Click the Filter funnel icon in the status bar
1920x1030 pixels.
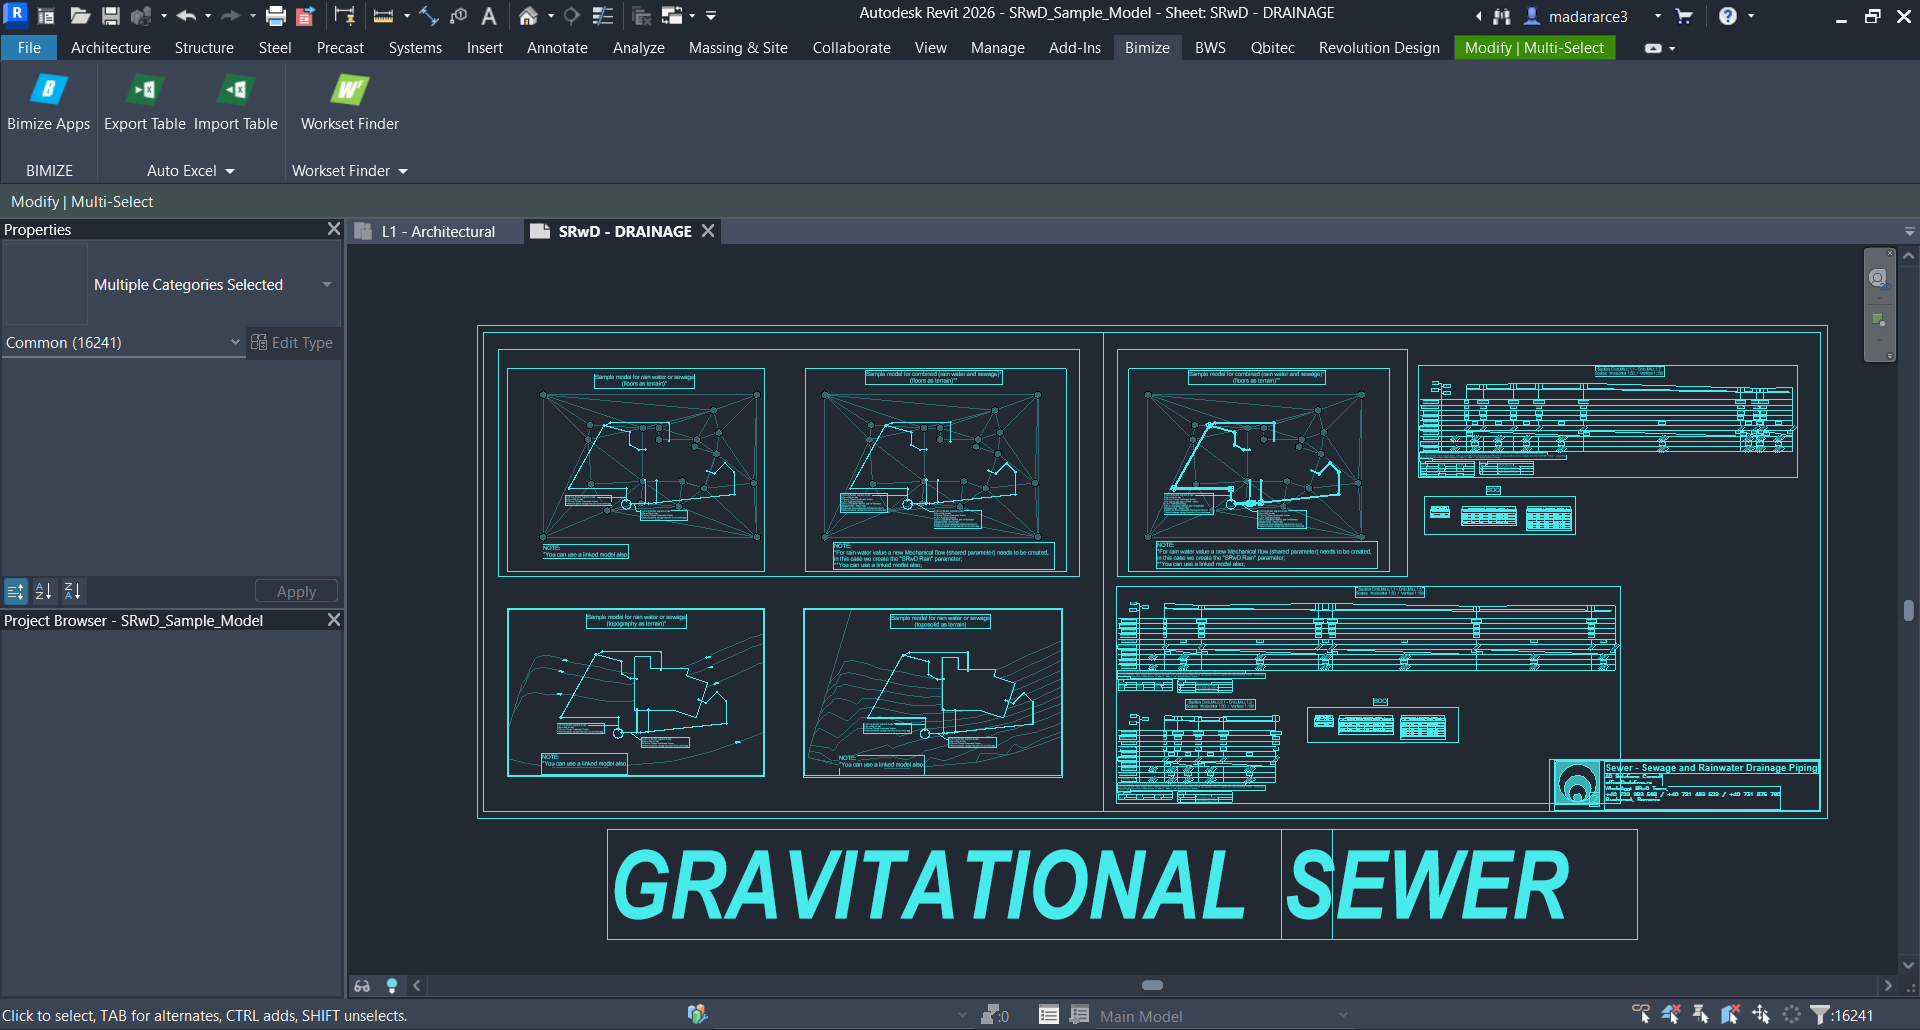click(x=1820, y=1015)
